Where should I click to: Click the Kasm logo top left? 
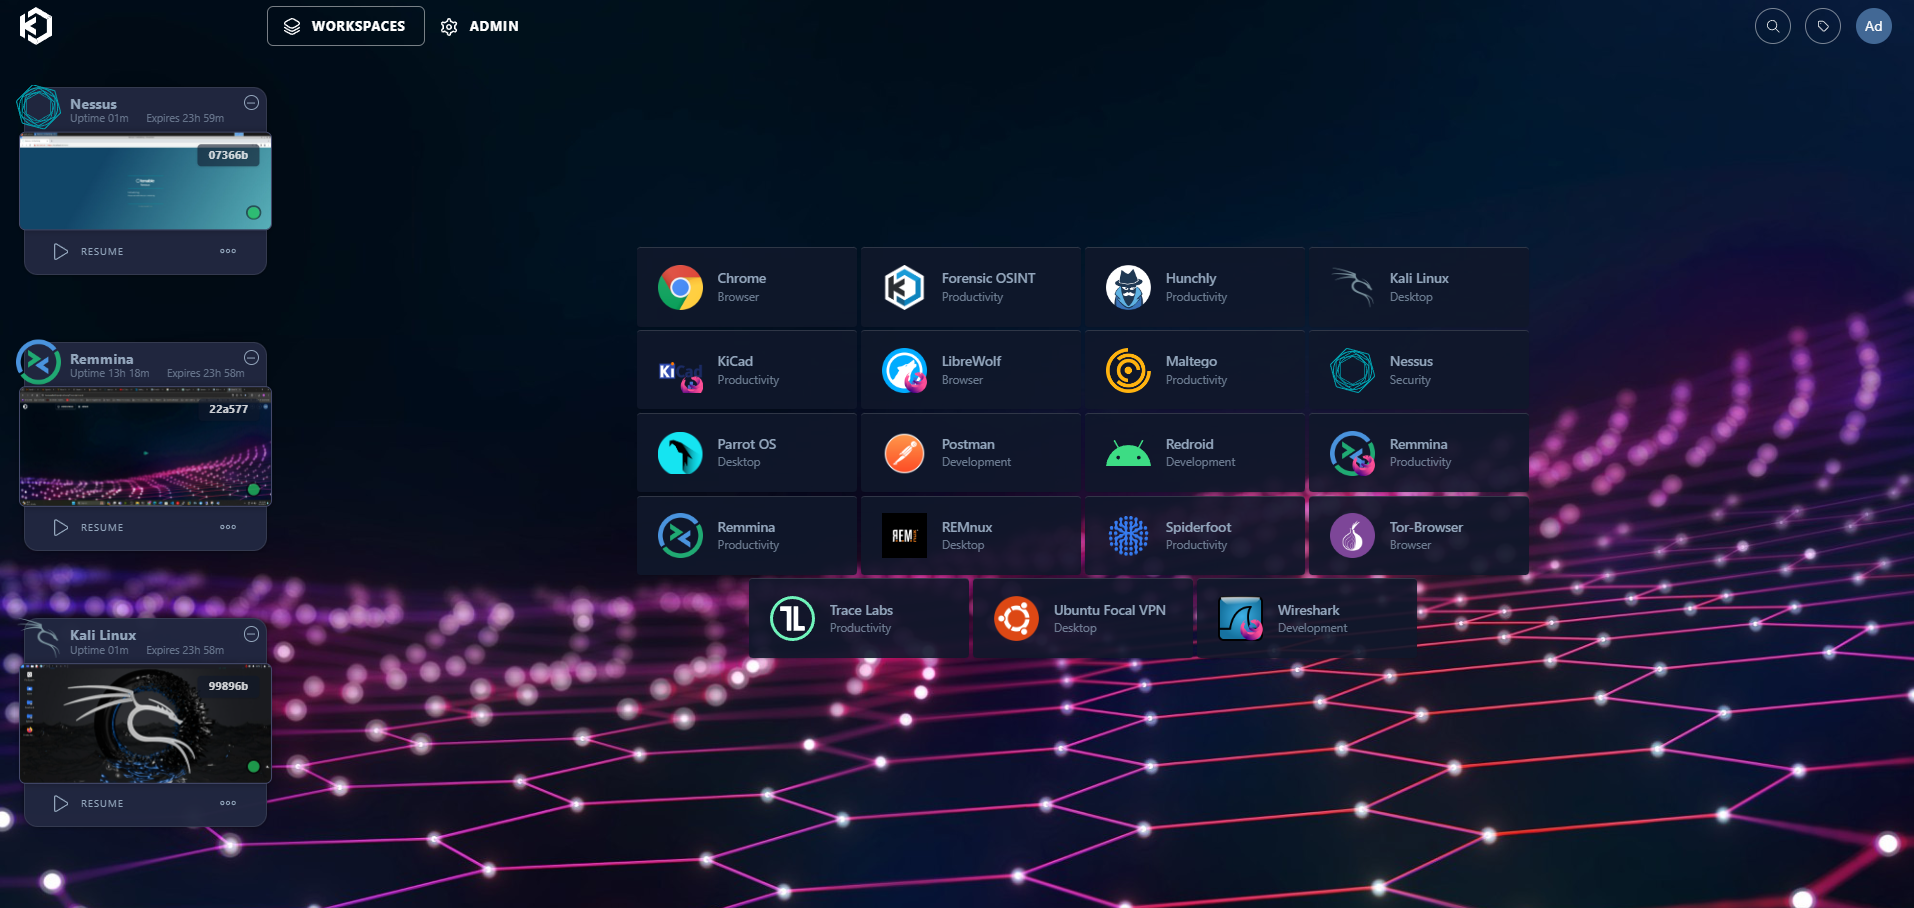pos(36,26)
